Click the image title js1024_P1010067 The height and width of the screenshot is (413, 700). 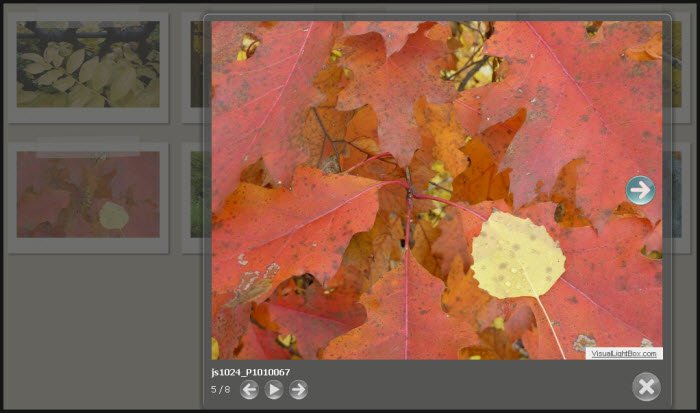pos(250,372)
